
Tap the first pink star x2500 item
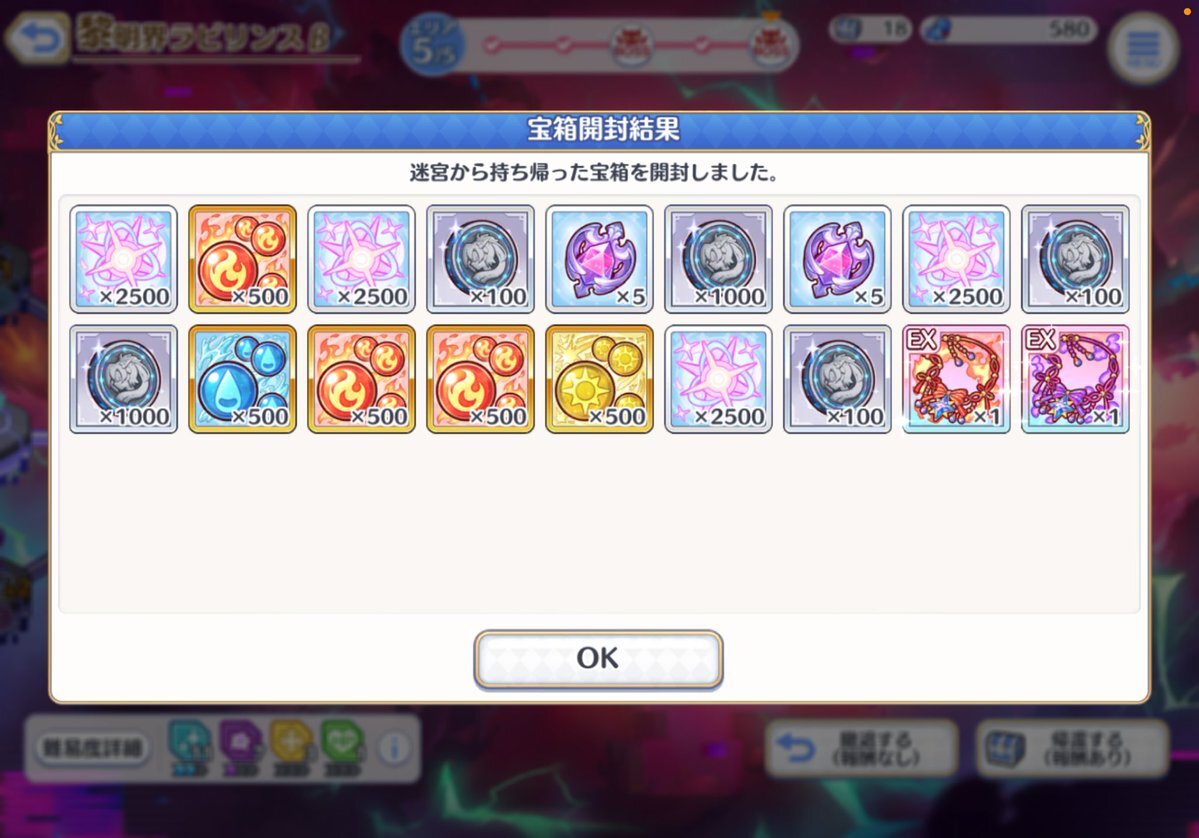pos(123,259)
